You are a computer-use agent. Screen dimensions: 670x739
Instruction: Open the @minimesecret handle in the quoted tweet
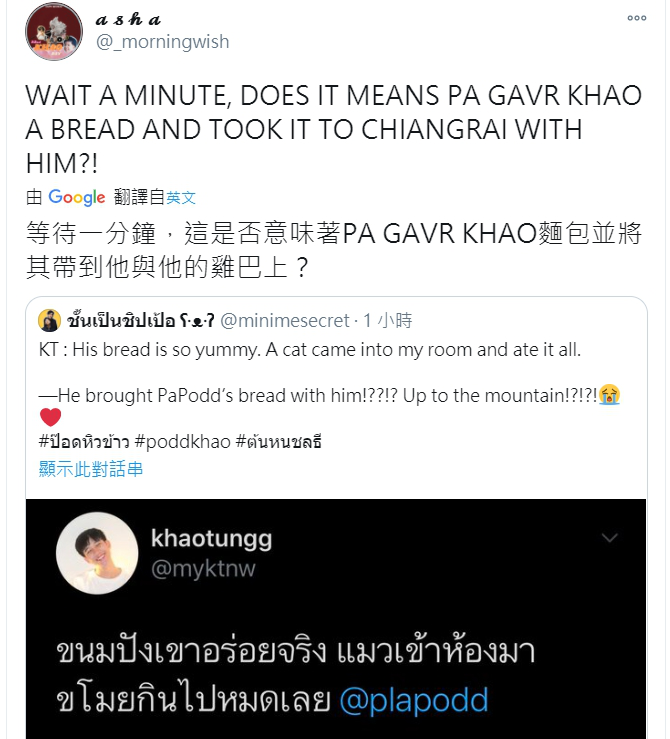[x=285, y=320]
